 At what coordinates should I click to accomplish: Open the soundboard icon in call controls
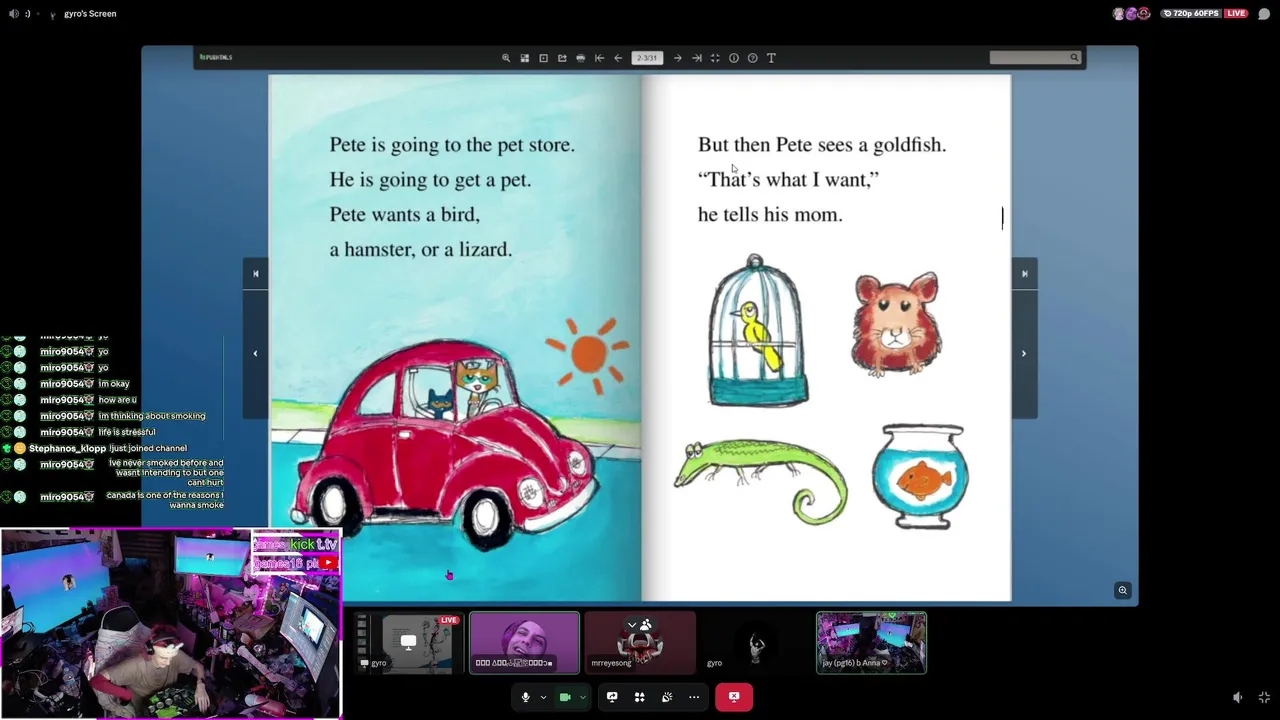667,697
